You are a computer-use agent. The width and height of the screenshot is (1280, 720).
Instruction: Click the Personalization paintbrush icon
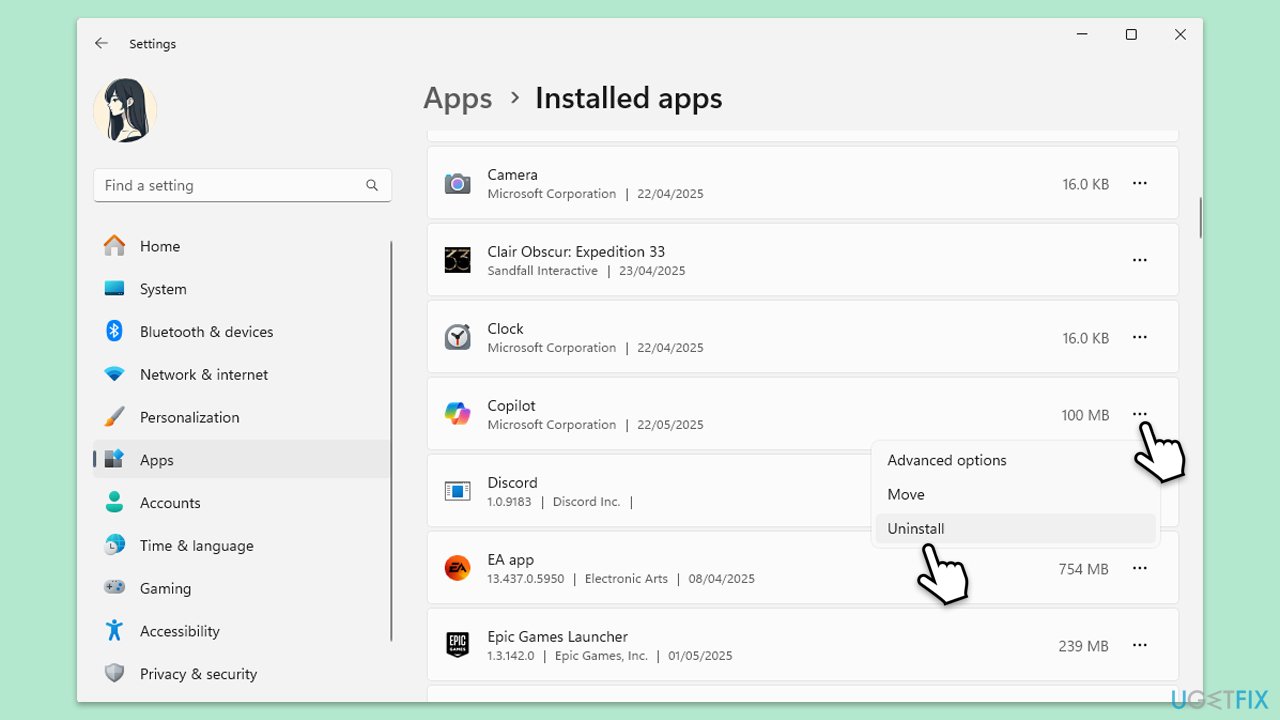point(115,417)
